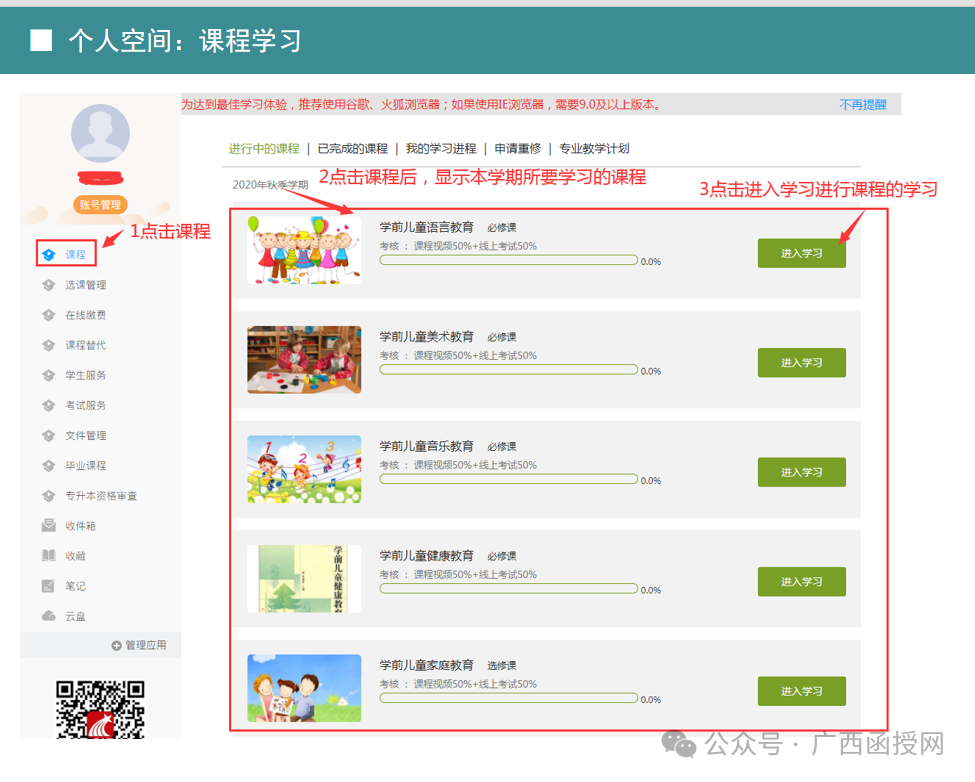Open the 收藏 bookmarks icon

coord(49,556)
